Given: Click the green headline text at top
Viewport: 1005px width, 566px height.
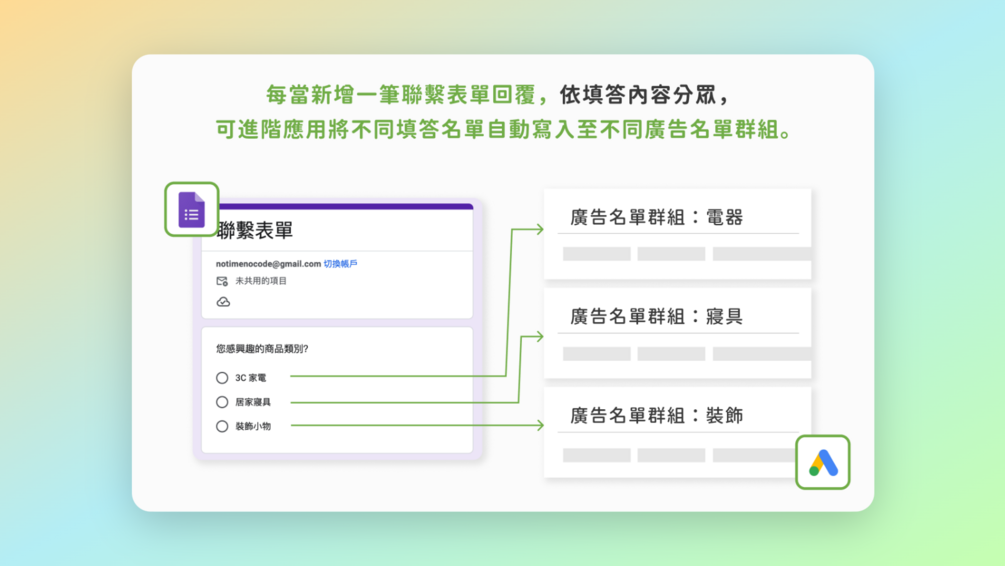Looking at the screenshot, I should 502,112.
